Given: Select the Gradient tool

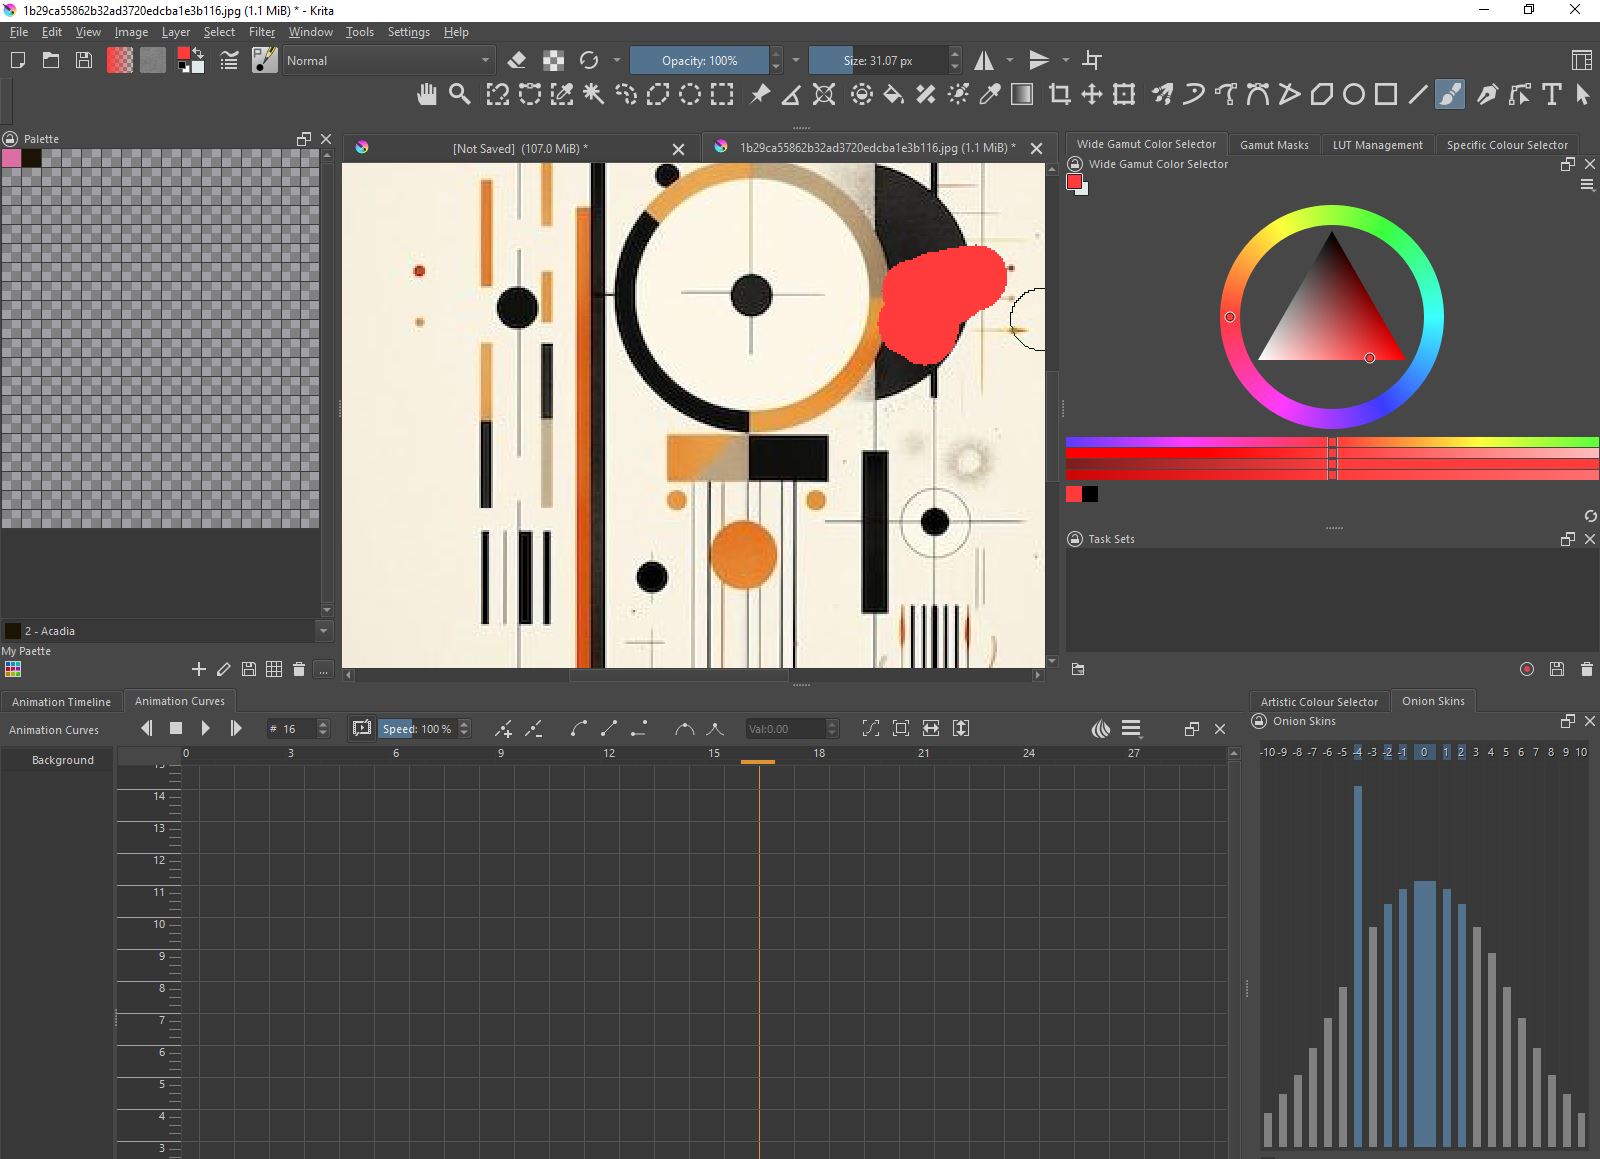Looking at the screenshot, I should [x=1022, y=95].
